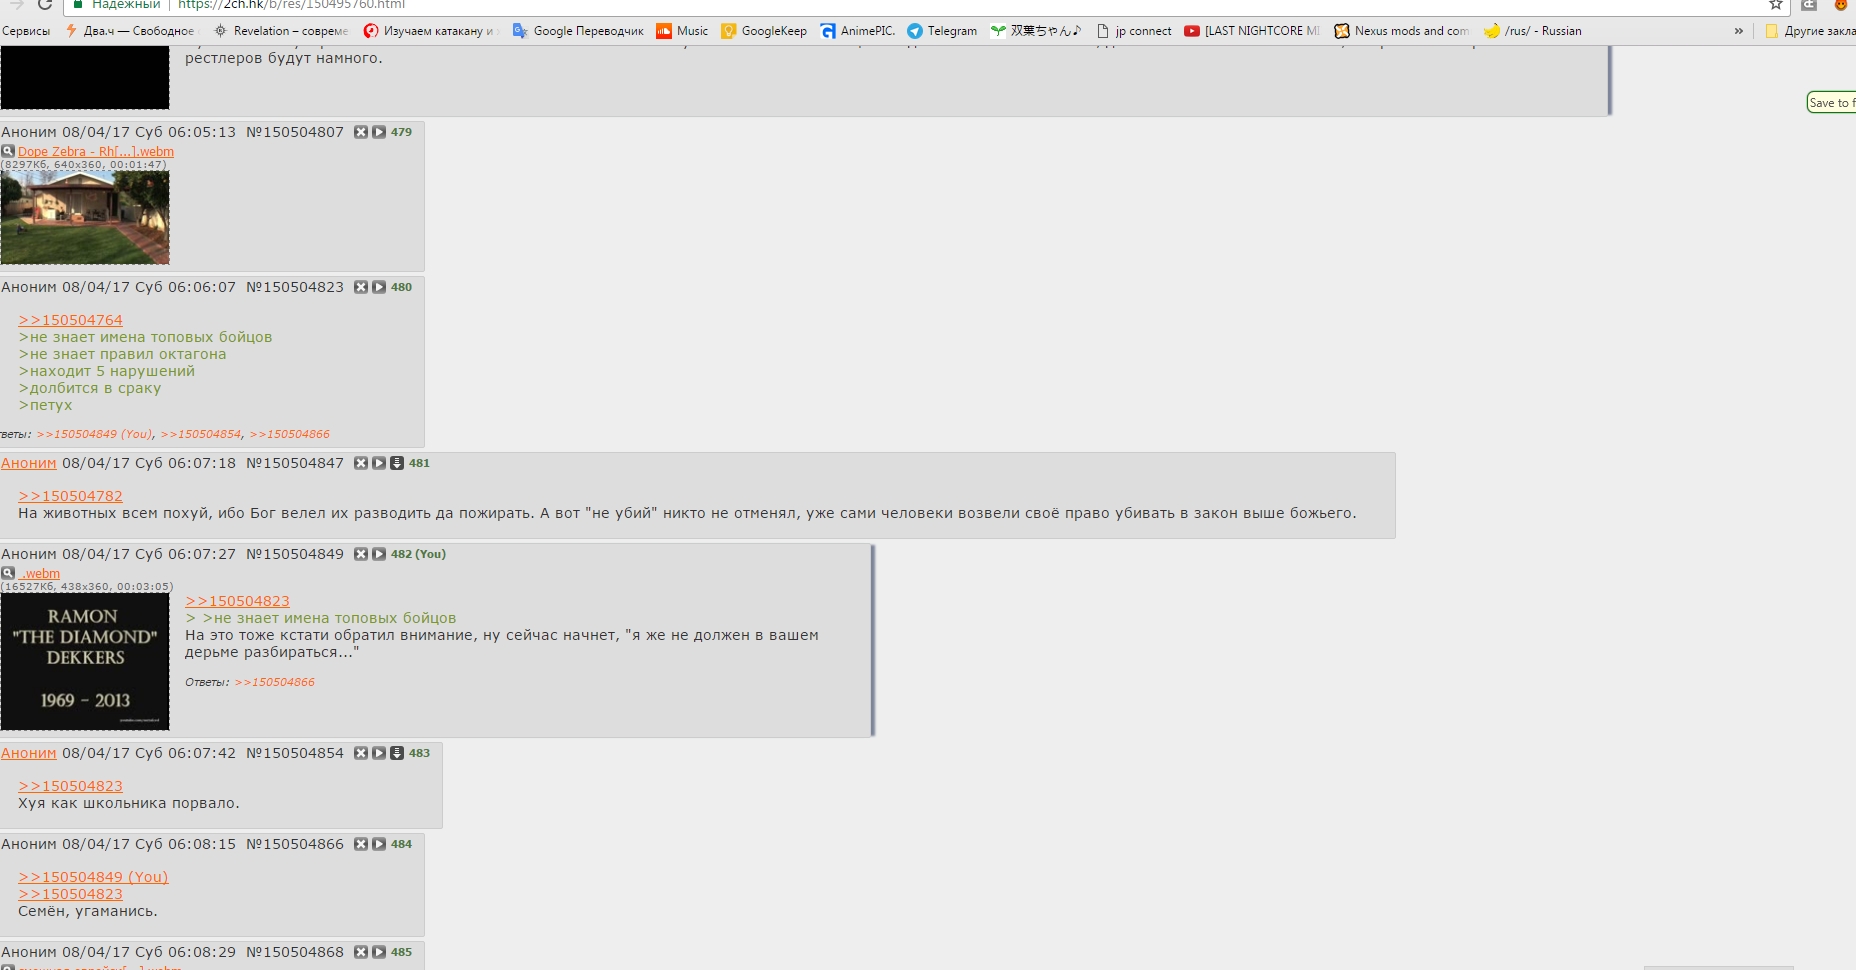Click the reply arrow icon on post 479
The image size is (1856, 970).
(379, 132)
